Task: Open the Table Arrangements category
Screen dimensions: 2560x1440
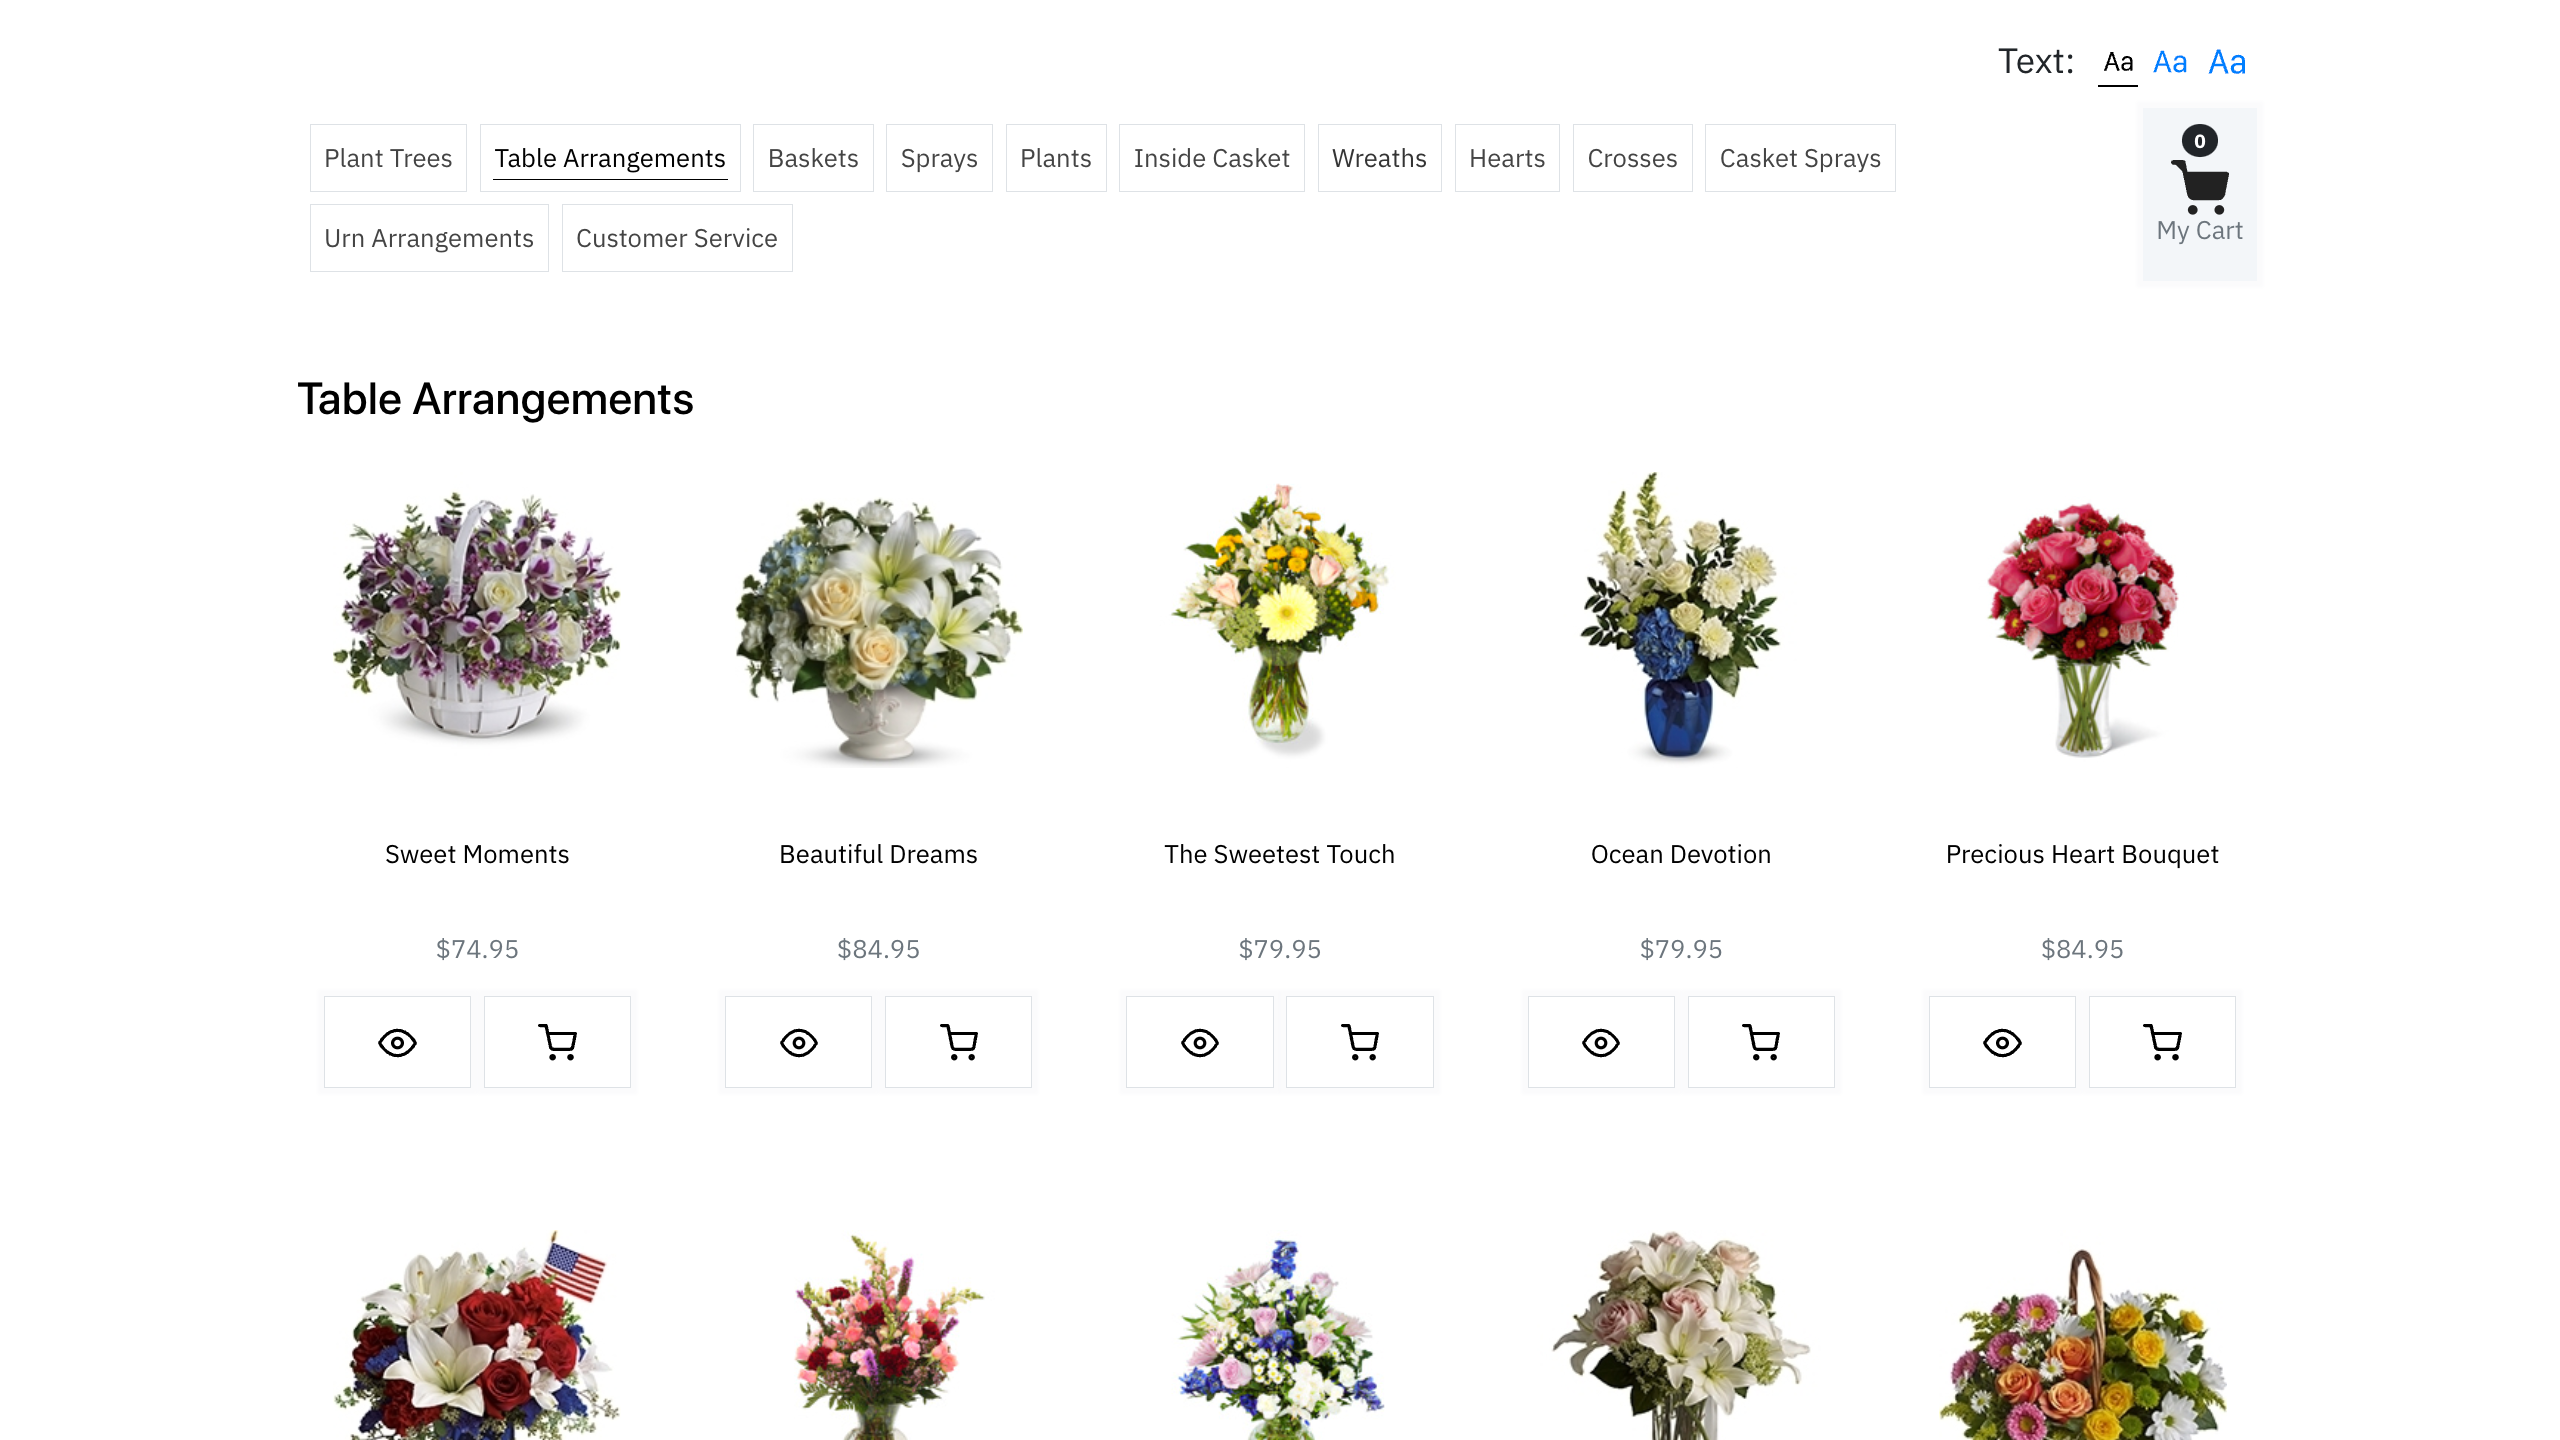Action: click(x=610, y=158)
